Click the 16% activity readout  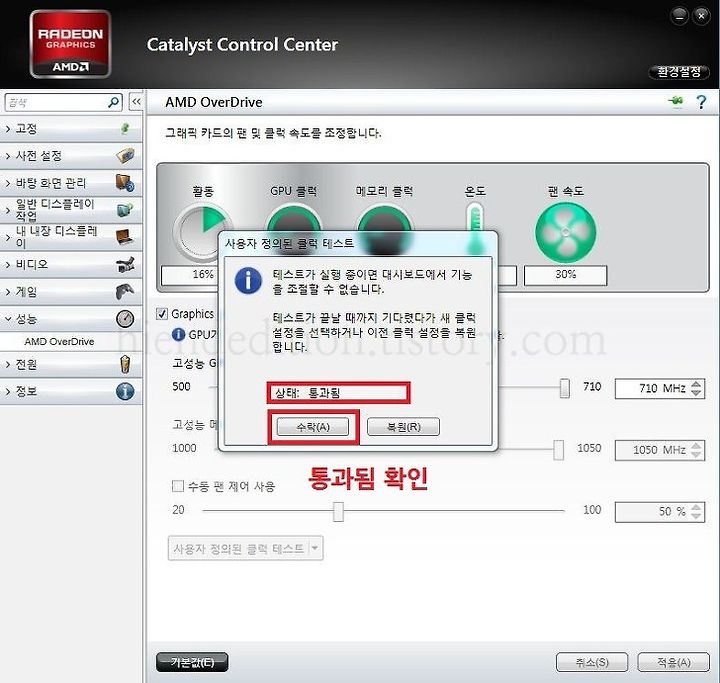click(190, 275)
